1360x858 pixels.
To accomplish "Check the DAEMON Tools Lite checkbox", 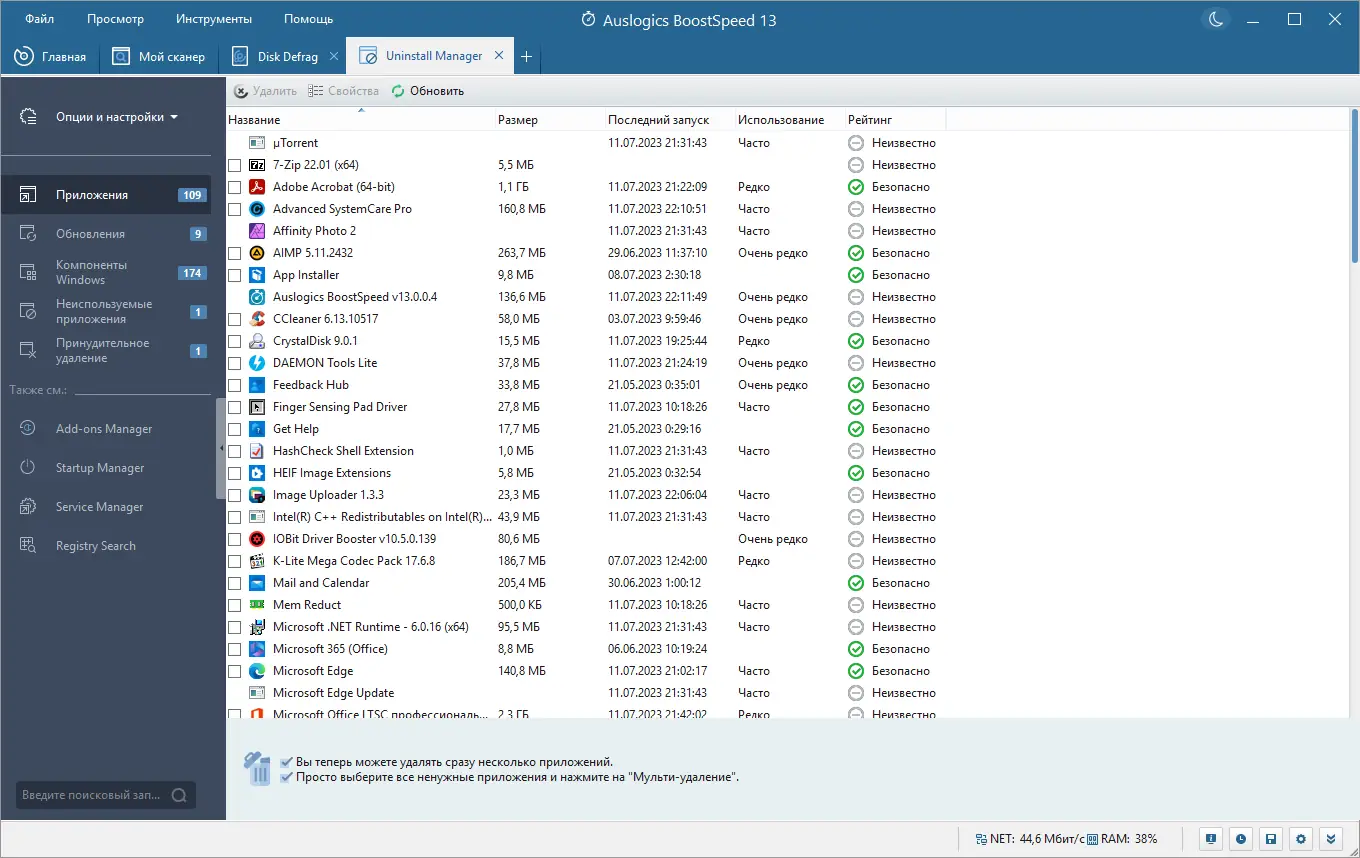I will click(x=235, y=363).
